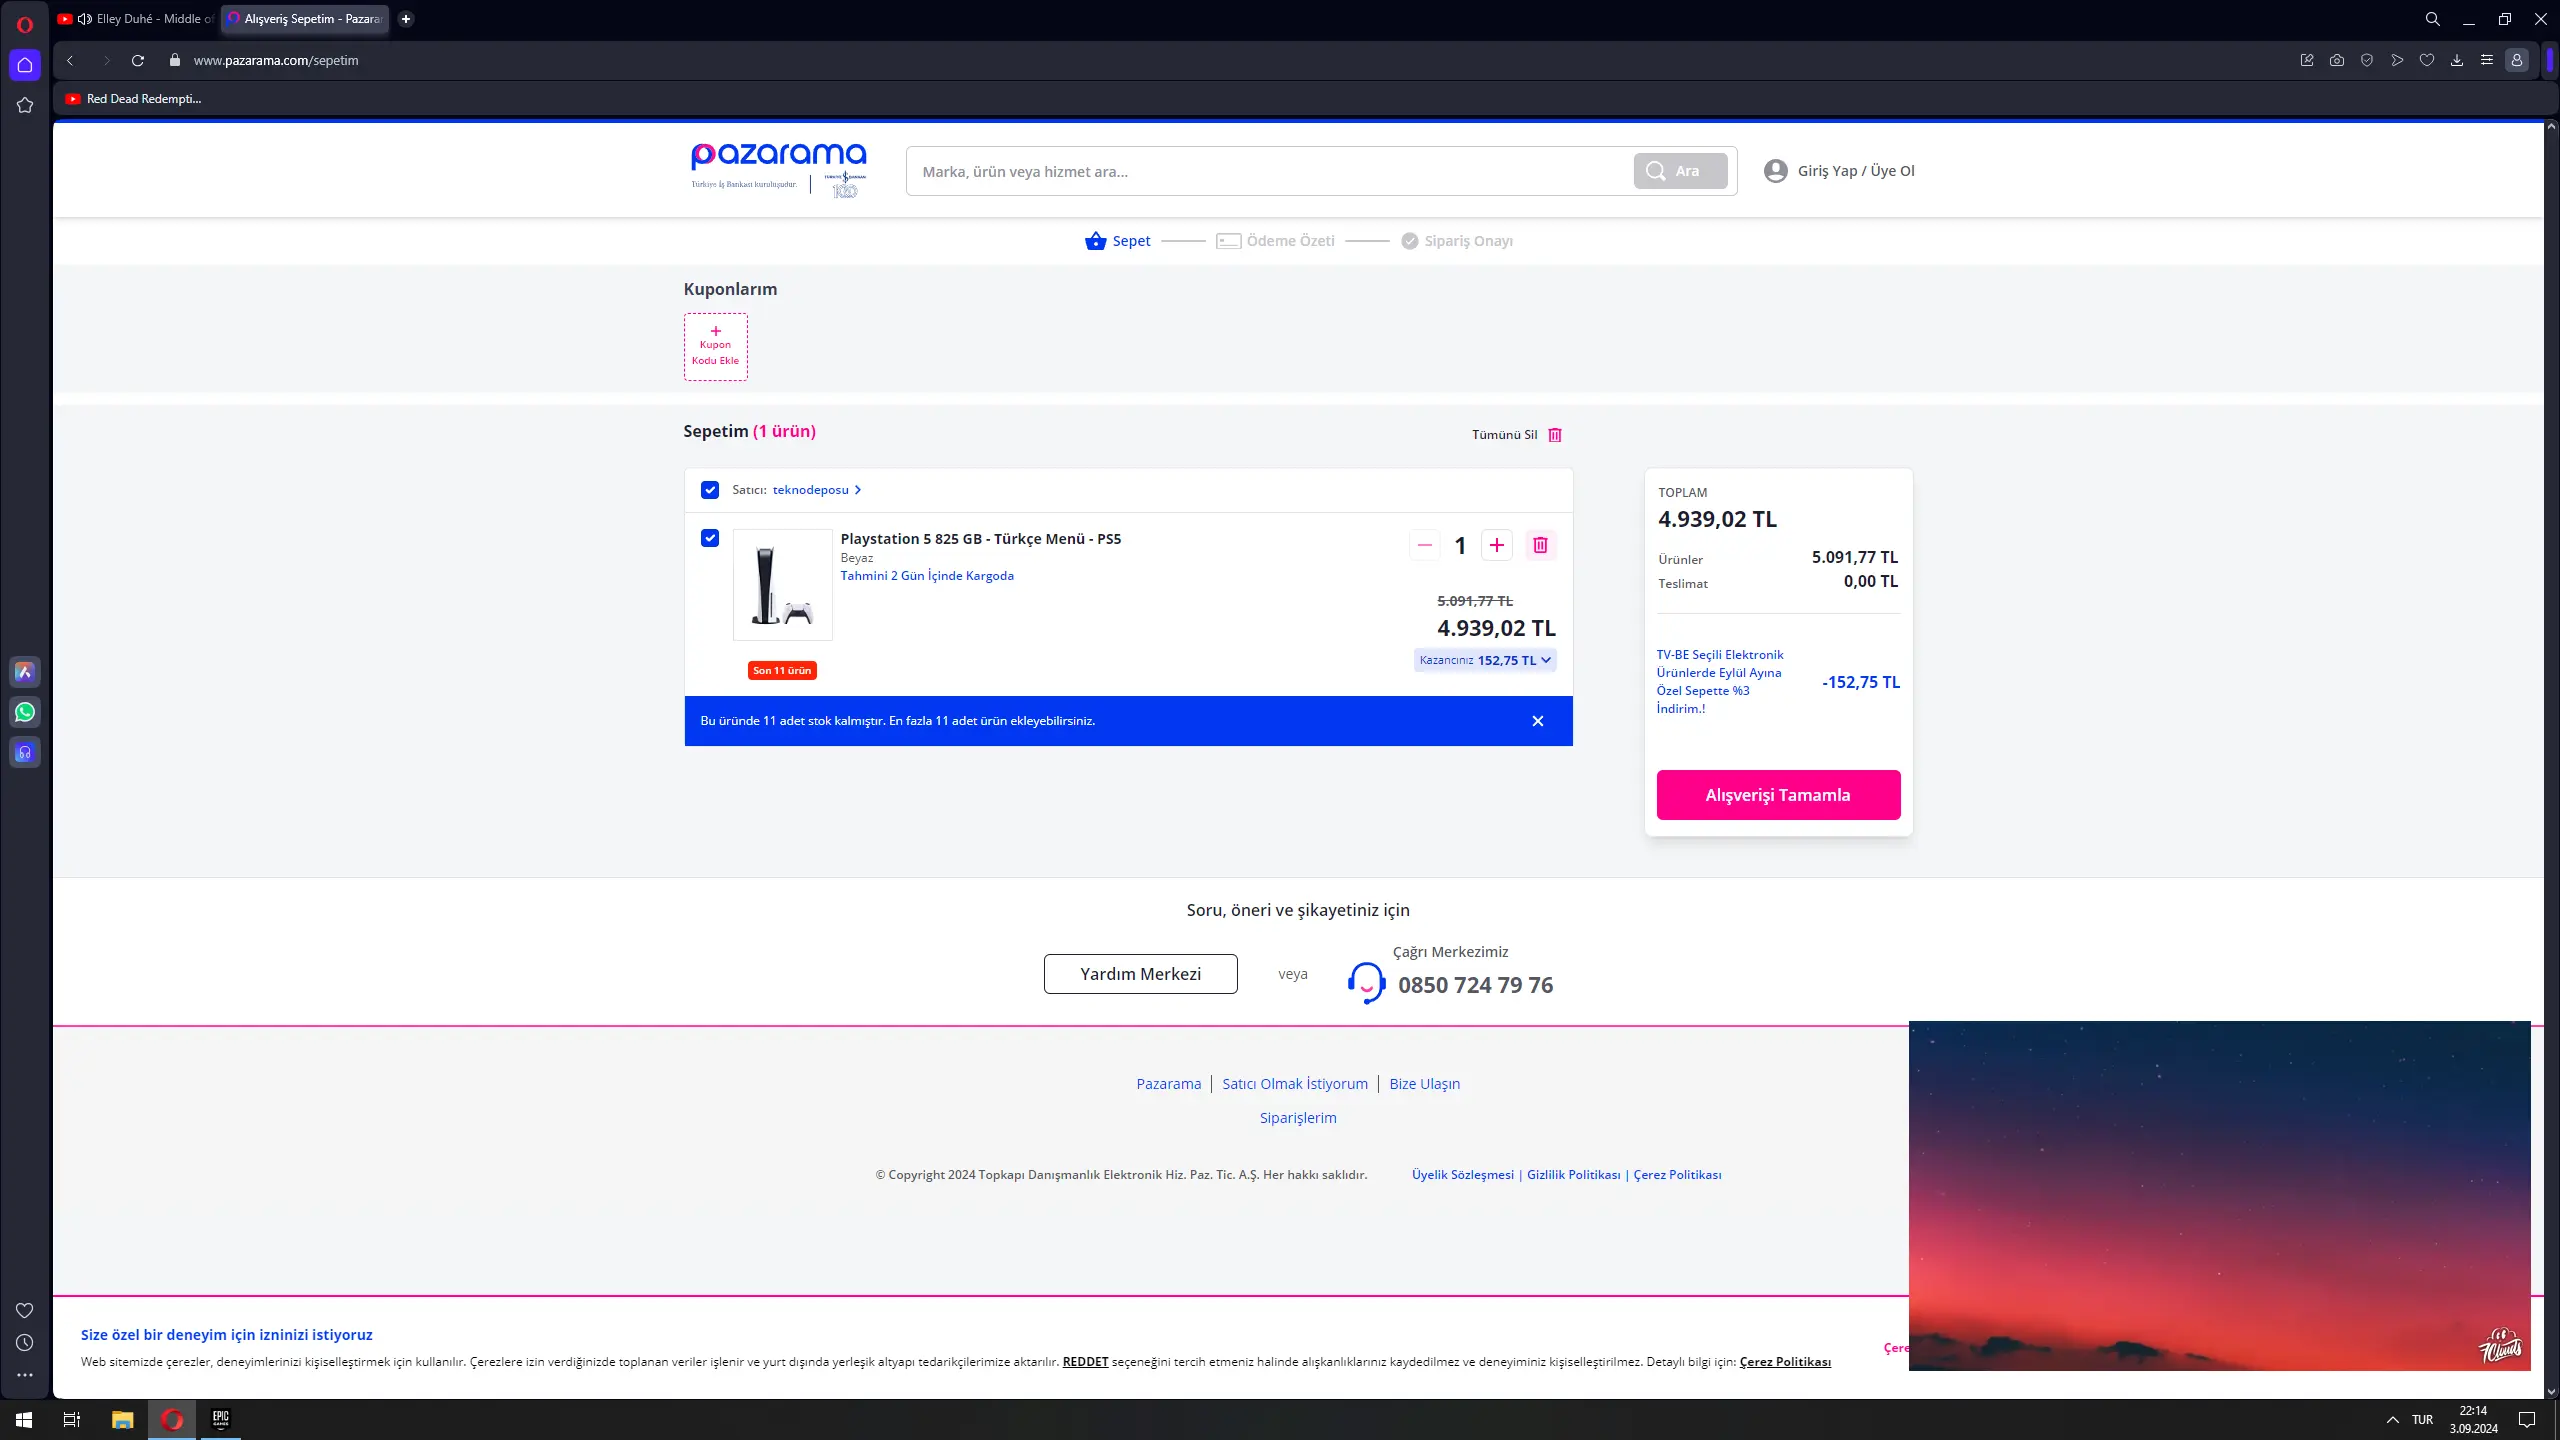Click the browser address bar URL
This screenshot has width=2560, height=1440.
(x=276, y=60)
